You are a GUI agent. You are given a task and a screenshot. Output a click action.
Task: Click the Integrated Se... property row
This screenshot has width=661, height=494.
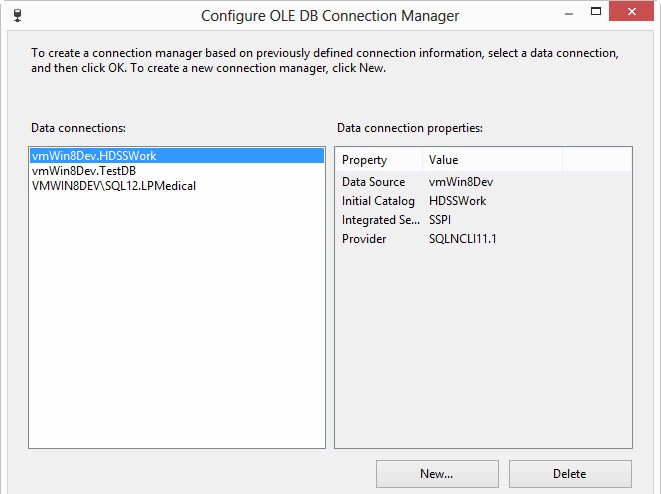tap(378, 220)
